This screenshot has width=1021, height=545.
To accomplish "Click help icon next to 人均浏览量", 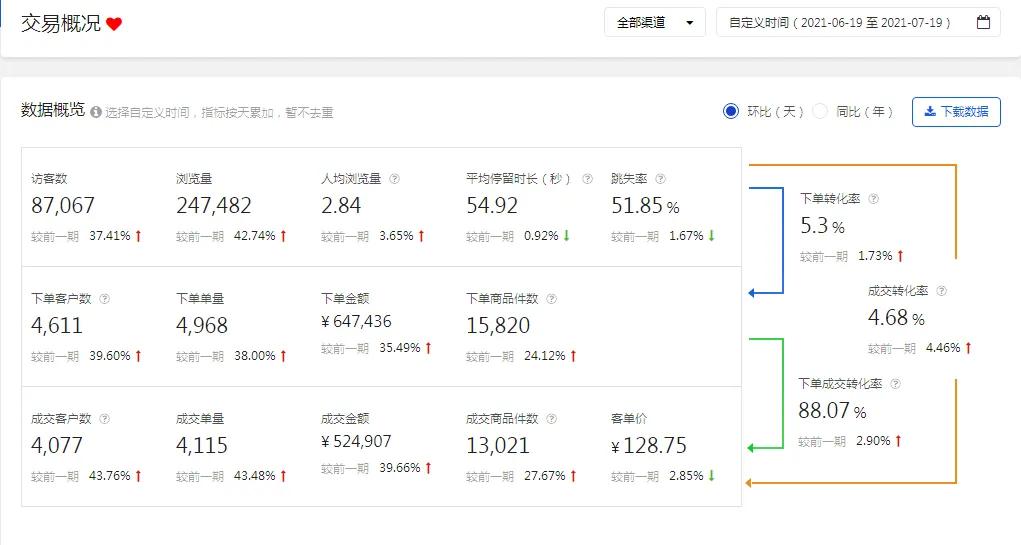I will click(394, 178).
